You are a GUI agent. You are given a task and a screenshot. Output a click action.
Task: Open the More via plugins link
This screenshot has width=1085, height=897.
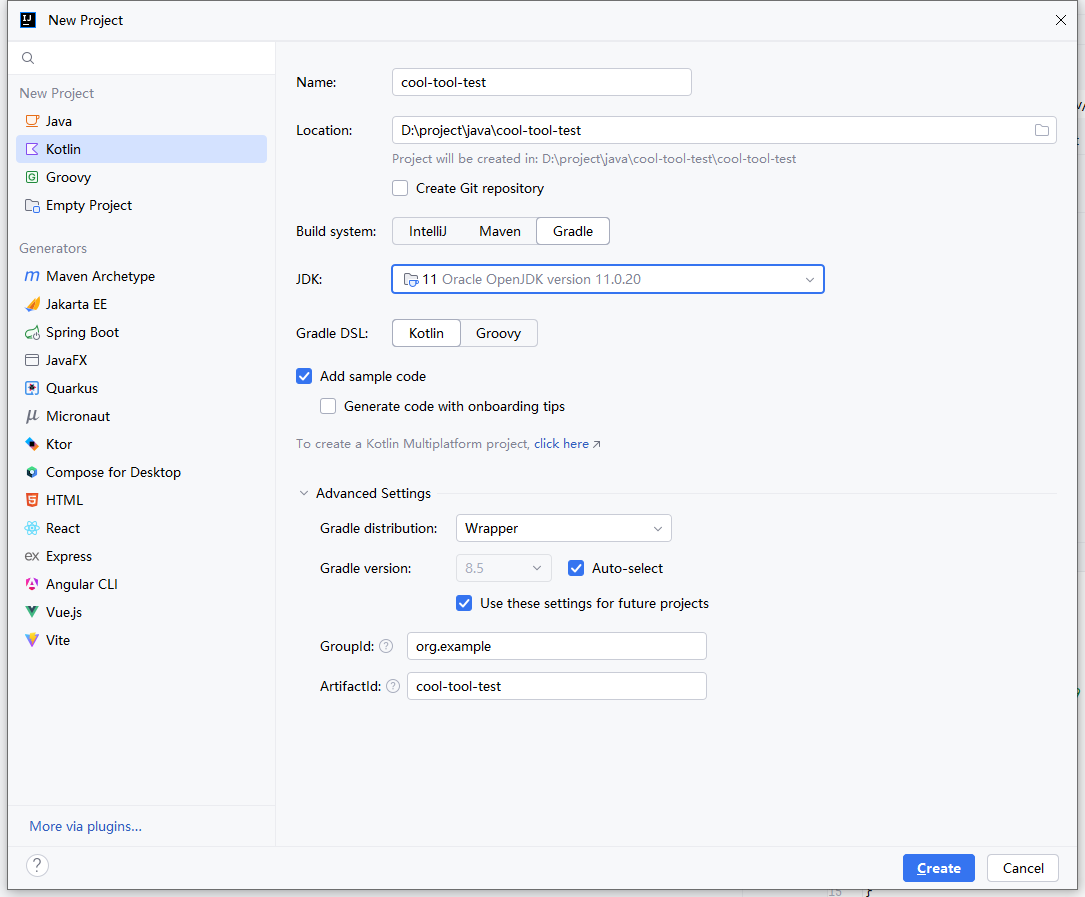[85, 826]
